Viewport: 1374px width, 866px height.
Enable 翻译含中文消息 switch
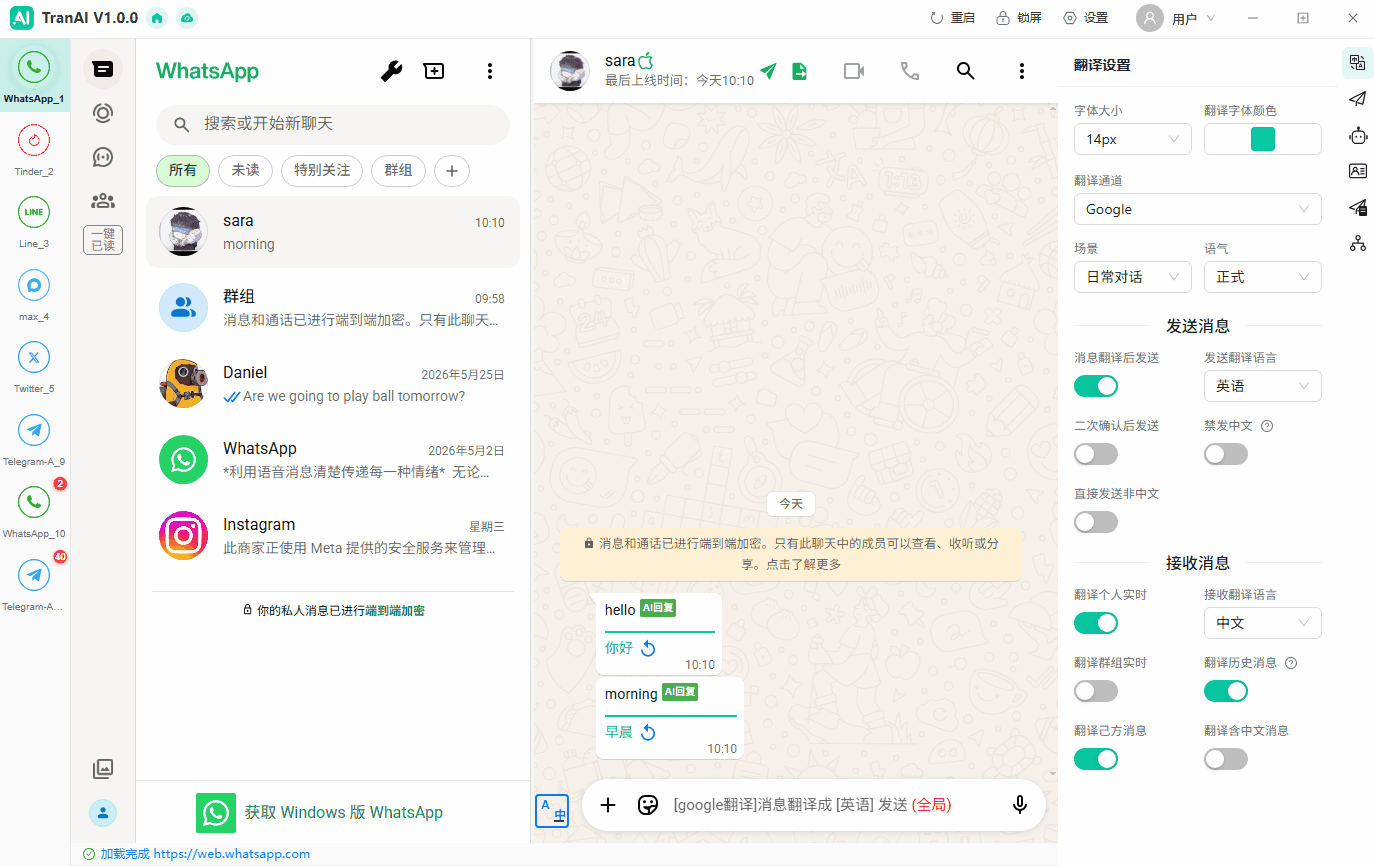[x=1226, y=759]
